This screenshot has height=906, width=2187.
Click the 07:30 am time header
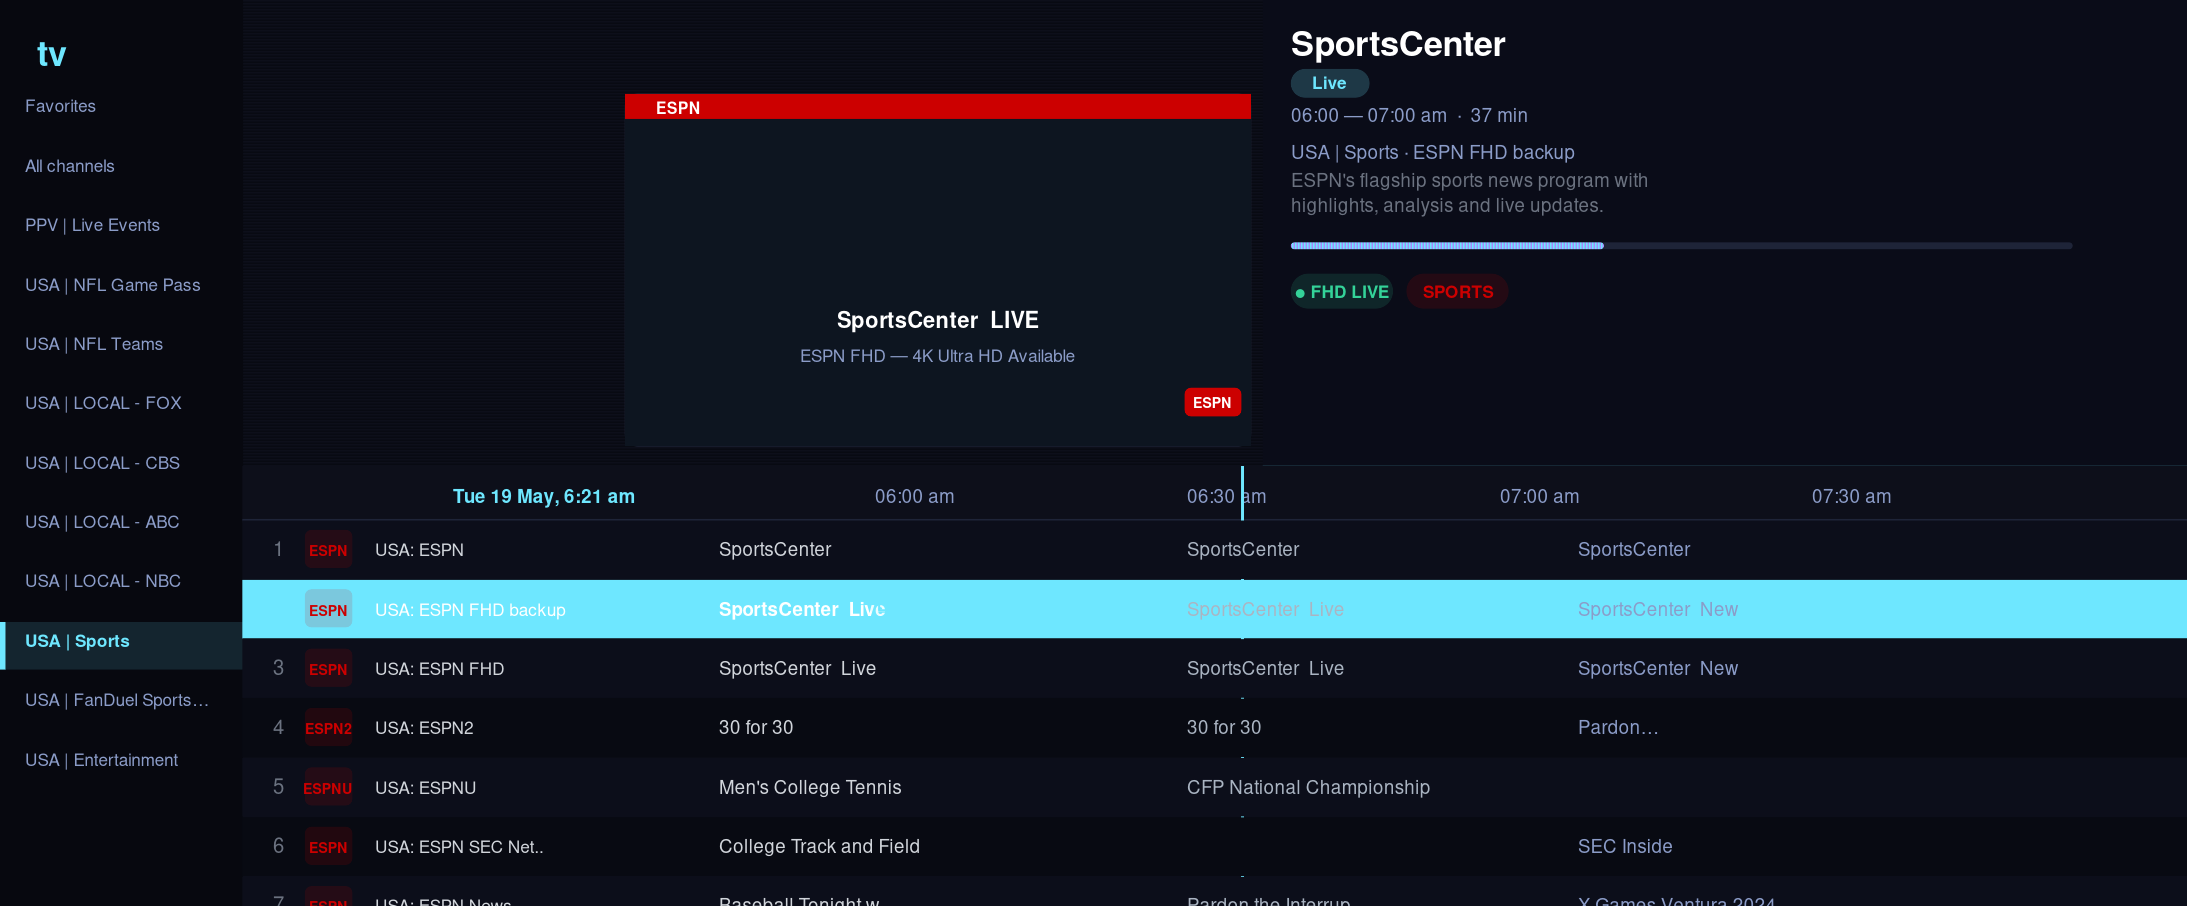pyautogui.click(x=1851, y=496)
